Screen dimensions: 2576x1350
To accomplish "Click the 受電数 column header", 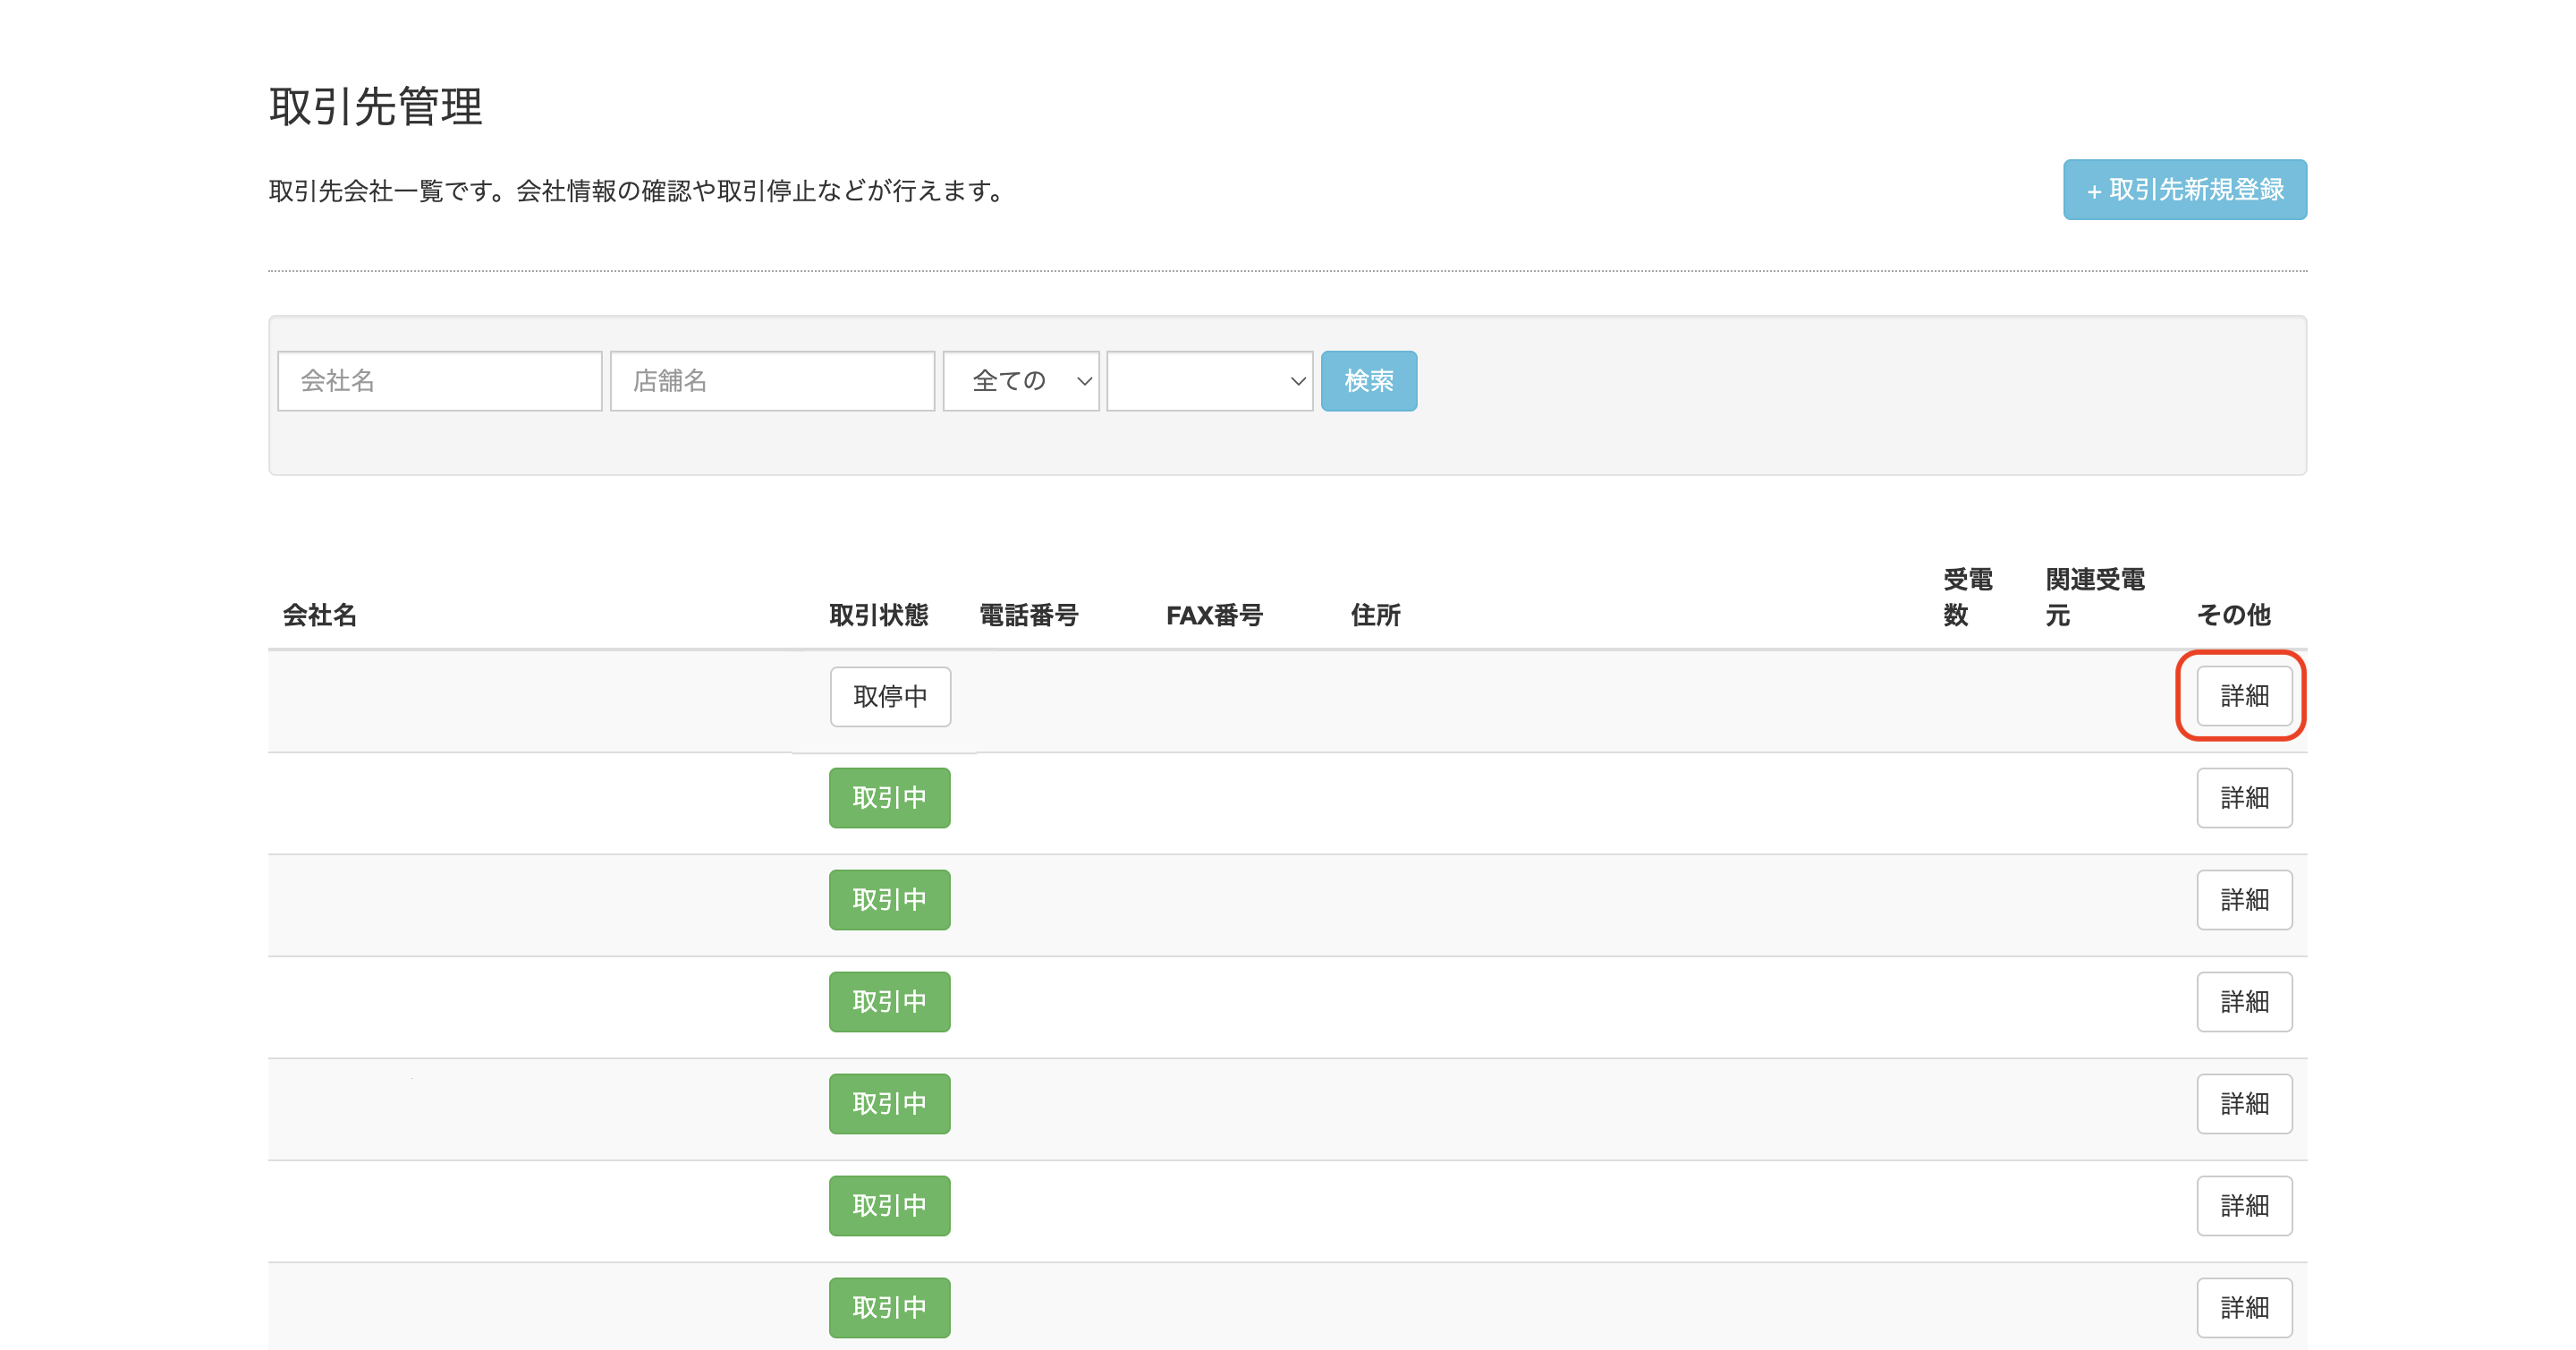I will (x=1967, y=597).
